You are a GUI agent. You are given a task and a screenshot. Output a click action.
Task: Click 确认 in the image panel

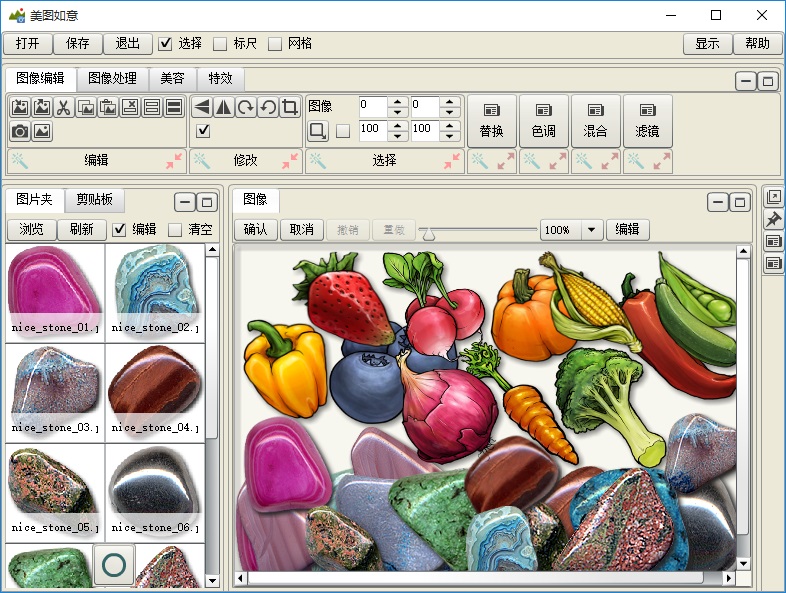pos(256,230)
